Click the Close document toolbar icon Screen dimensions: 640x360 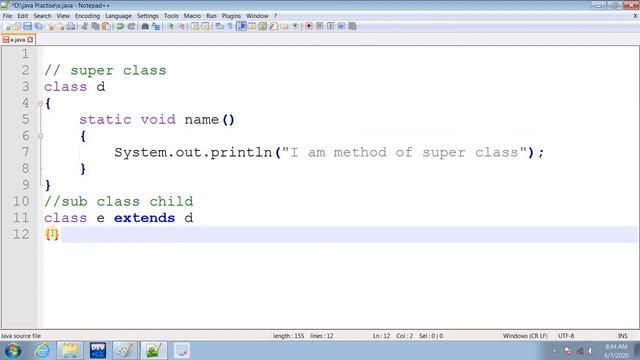click(x=50, y=27)
